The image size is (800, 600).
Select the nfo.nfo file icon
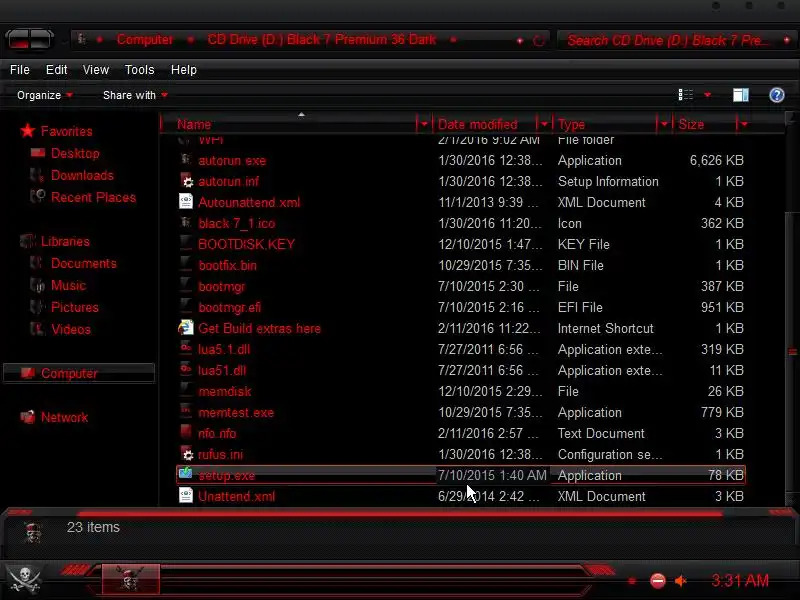coord(186,432)
